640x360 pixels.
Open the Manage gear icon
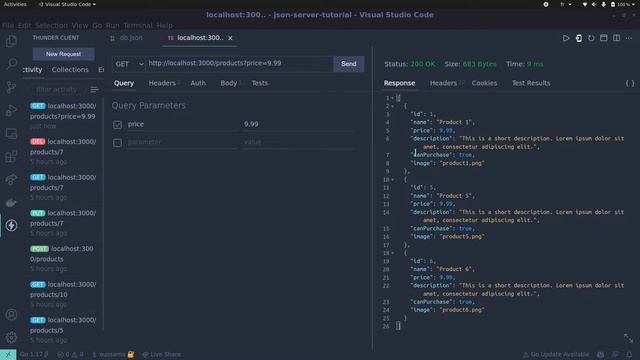click(11, 337)
